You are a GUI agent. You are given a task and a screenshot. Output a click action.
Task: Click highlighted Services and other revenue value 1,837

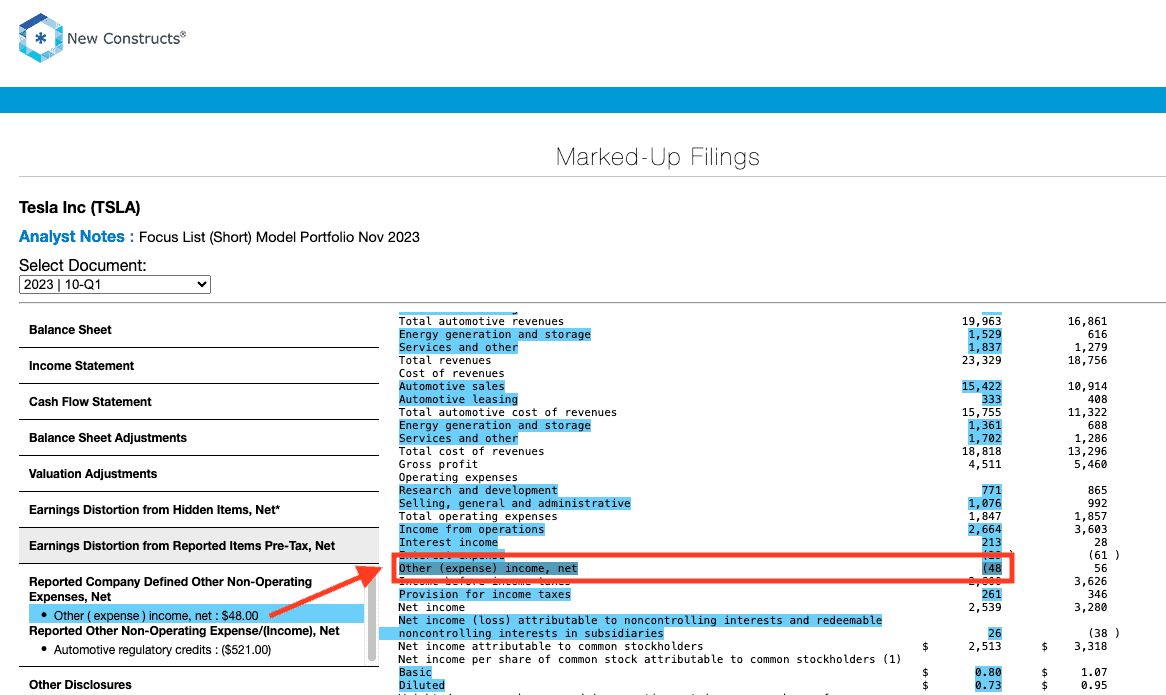point(985,347)
